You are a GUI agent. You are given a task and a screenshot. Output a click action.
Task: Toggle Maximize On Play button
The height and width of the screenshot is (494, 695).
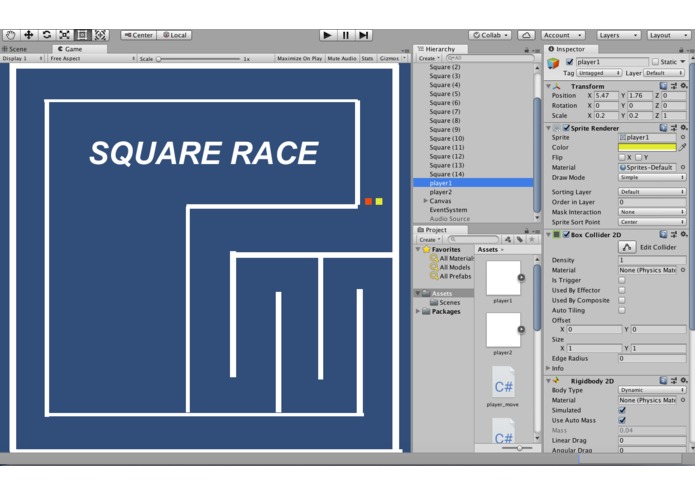tap(299, 58)
